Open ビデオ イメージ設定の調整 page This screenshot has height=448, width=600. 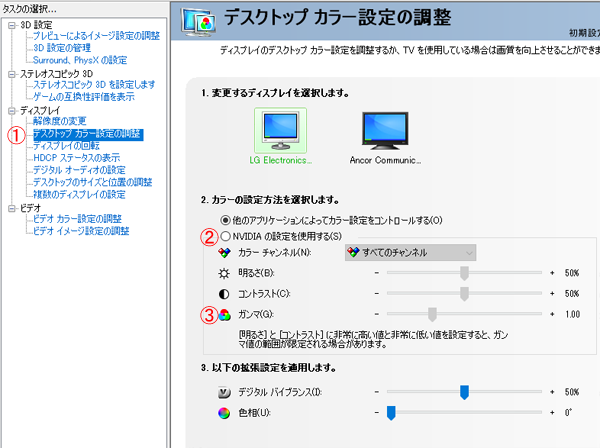(81, 231)
